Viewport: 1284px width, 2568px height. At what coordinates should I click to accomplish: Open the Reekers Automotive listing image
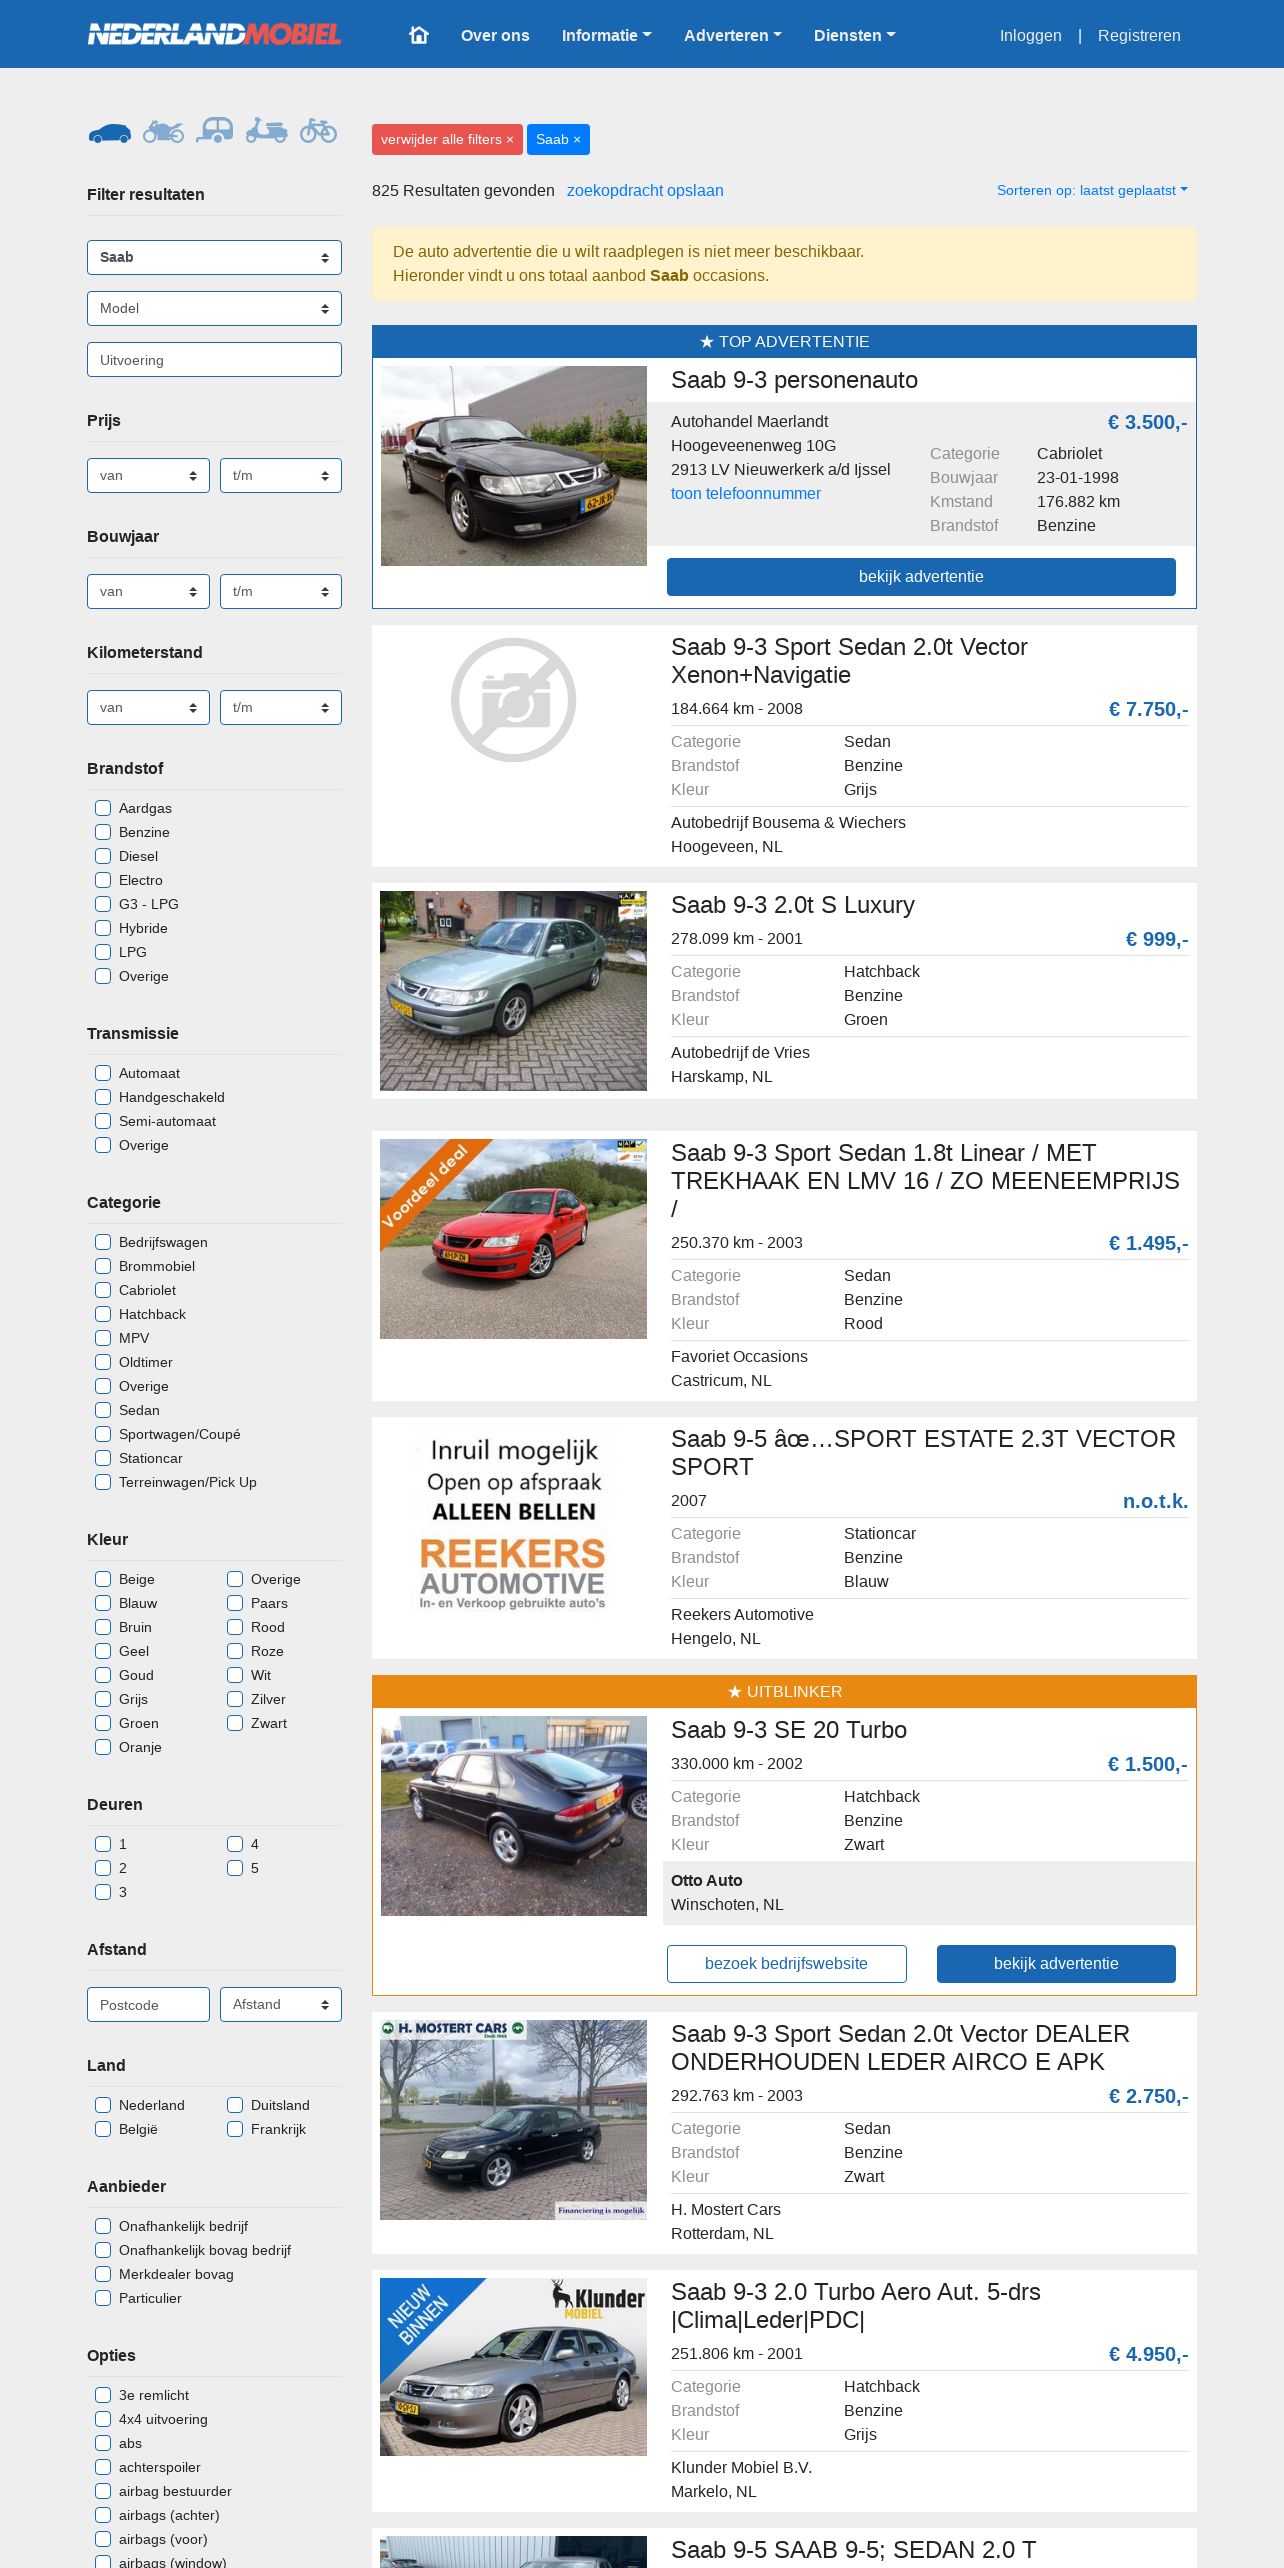pyautogui.click(x=514, y=1525)
